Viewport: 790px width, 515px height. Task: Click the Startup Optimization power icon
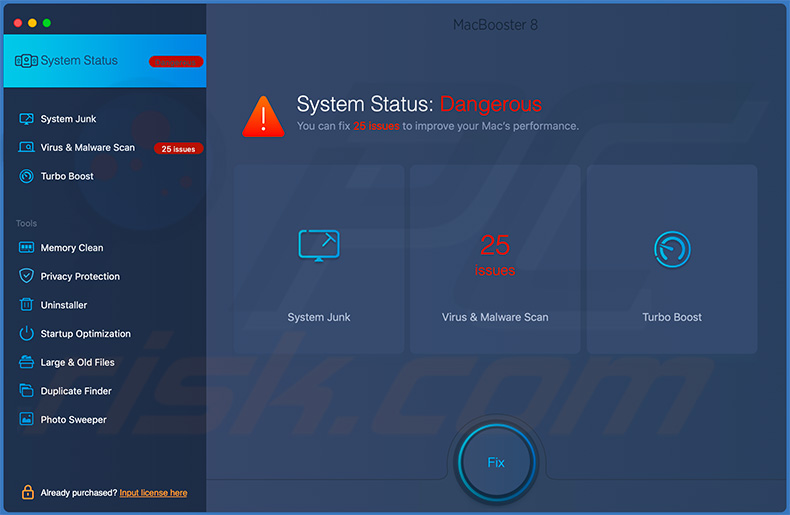click(26, 333)
